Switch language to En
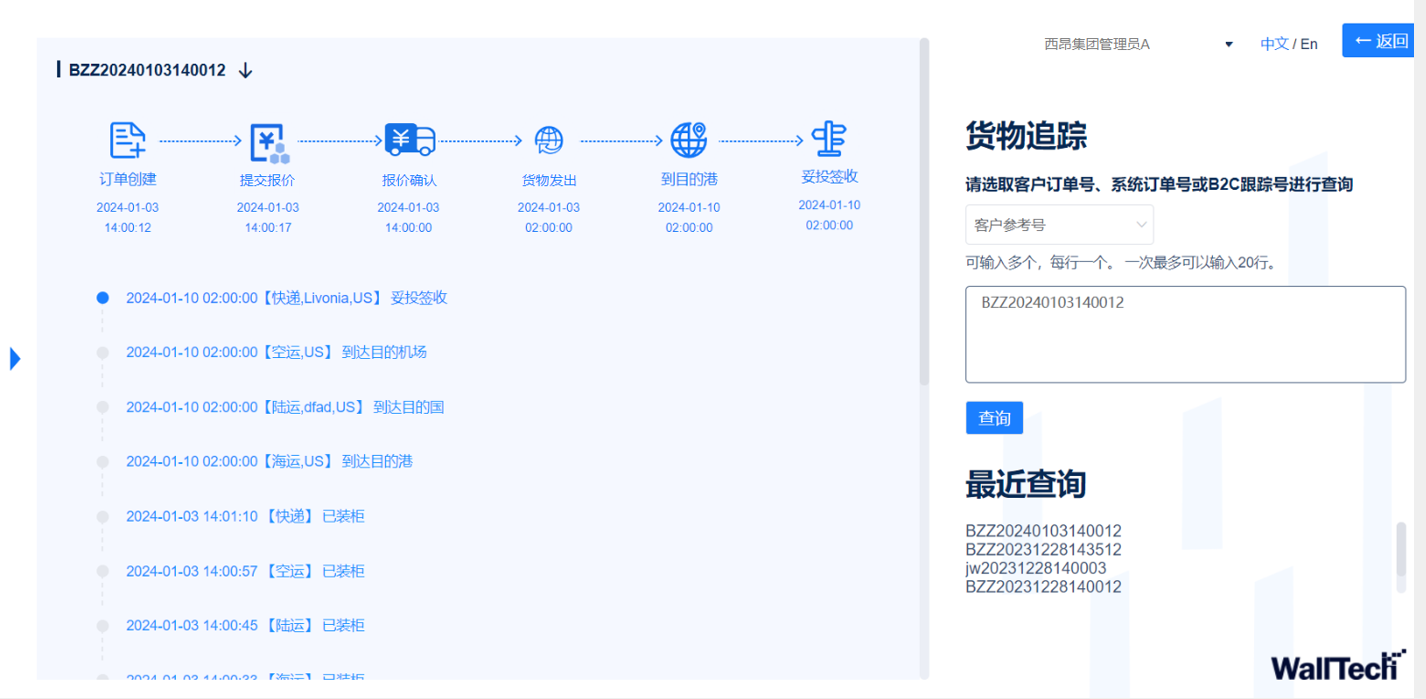This screenshot has height=699, width=1426. 1308,43
